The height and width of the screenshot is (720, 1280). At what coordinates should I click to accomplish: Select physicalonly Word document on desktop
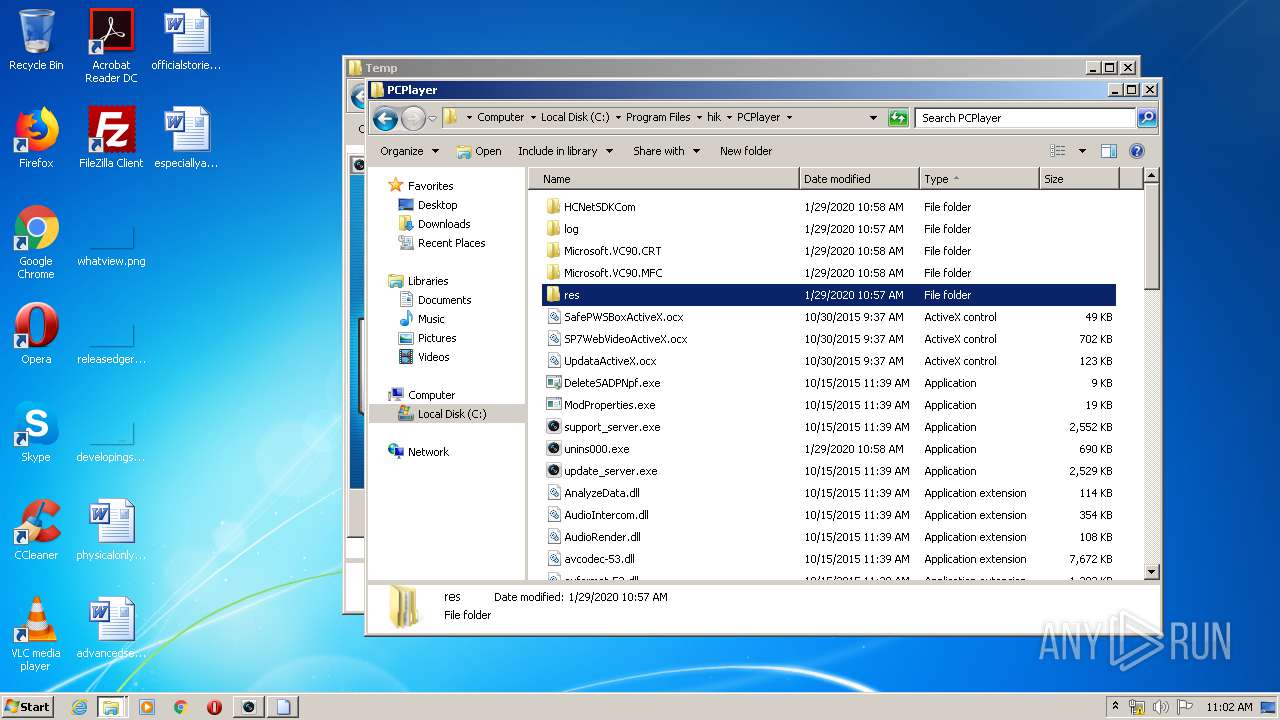coord(111,529)
